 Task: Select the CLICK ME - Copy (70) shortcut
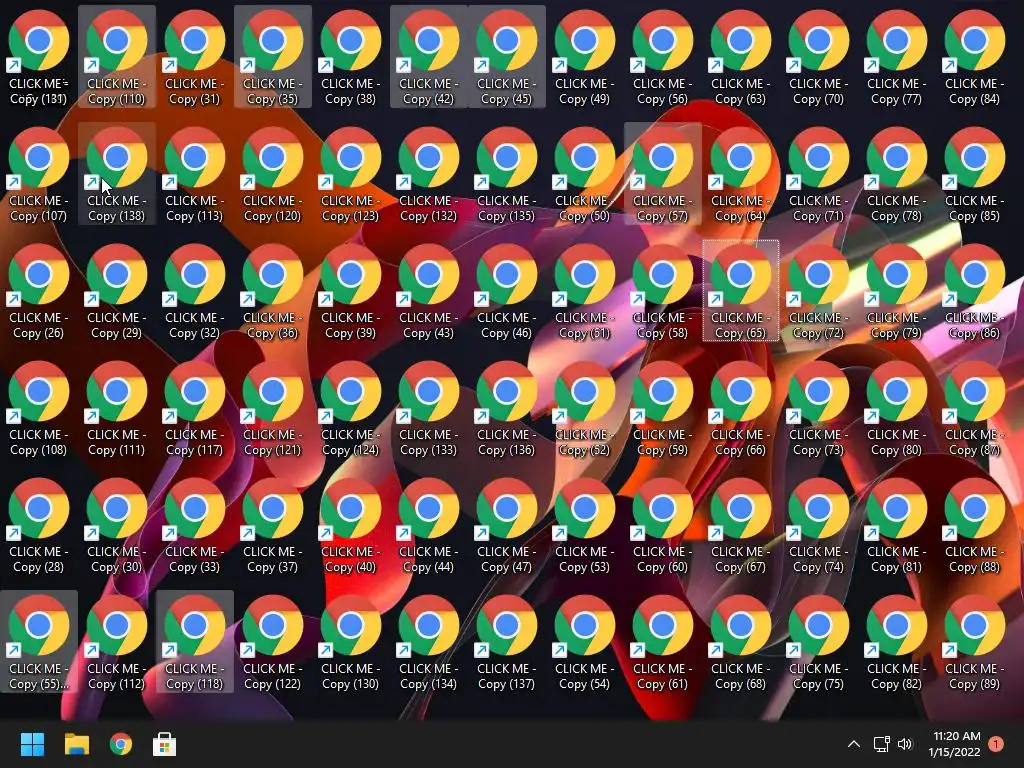click(x=818, y=57)
